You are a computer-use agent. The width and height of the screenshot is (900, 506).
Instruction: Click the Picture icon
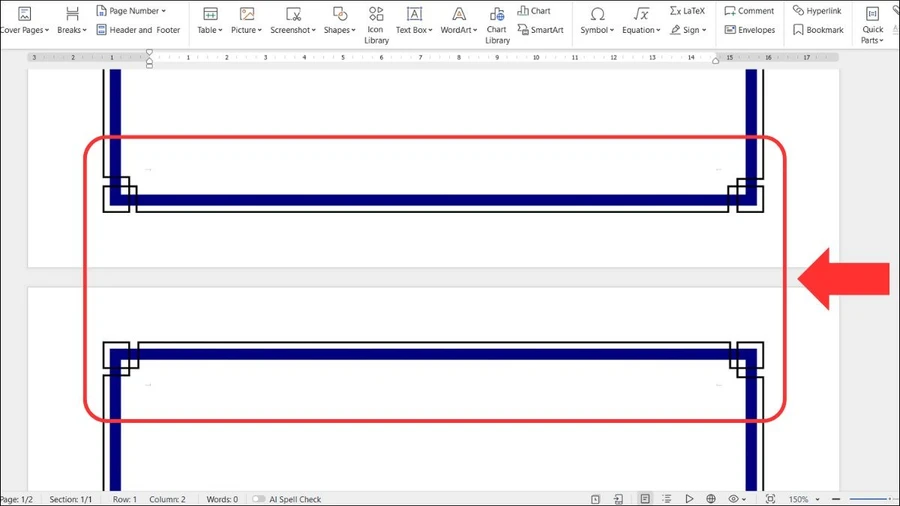click(x=247, y=14)
